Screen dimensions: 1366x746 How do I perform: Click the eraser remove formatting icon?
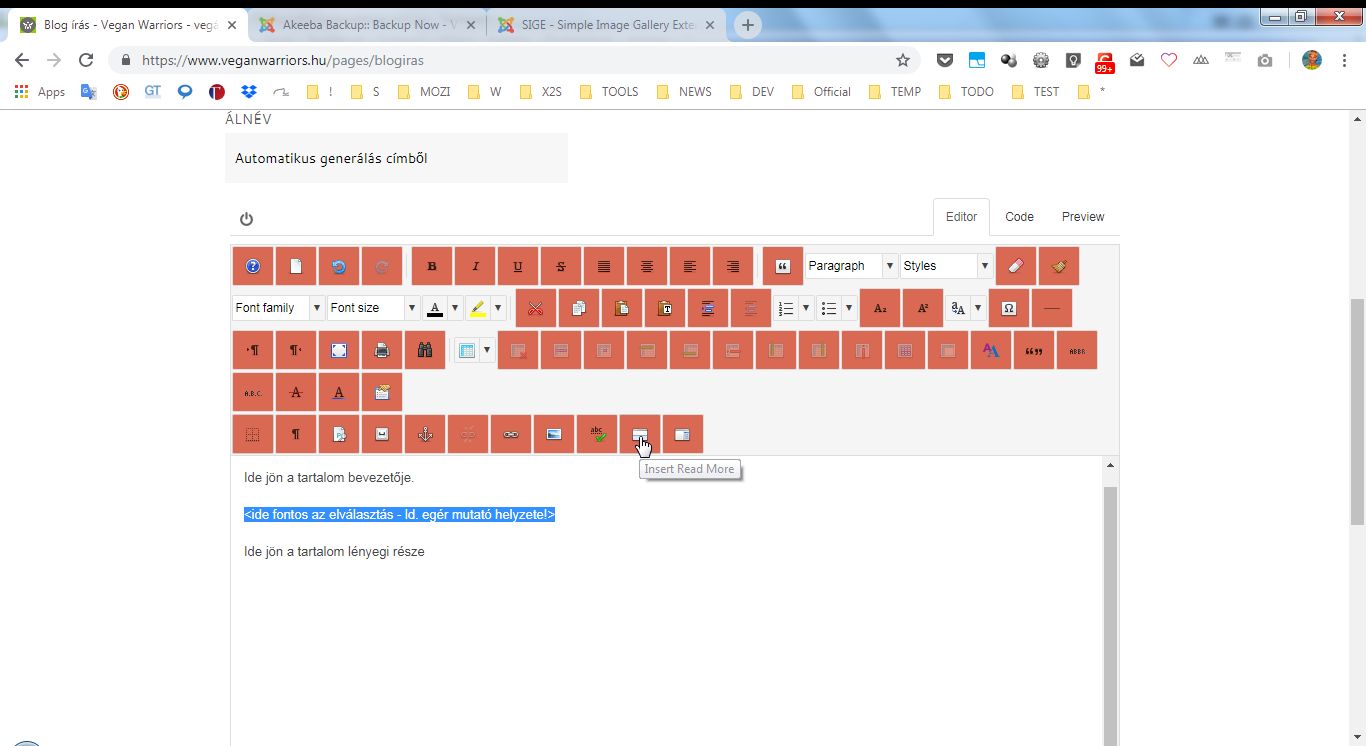click(1016, 266)
